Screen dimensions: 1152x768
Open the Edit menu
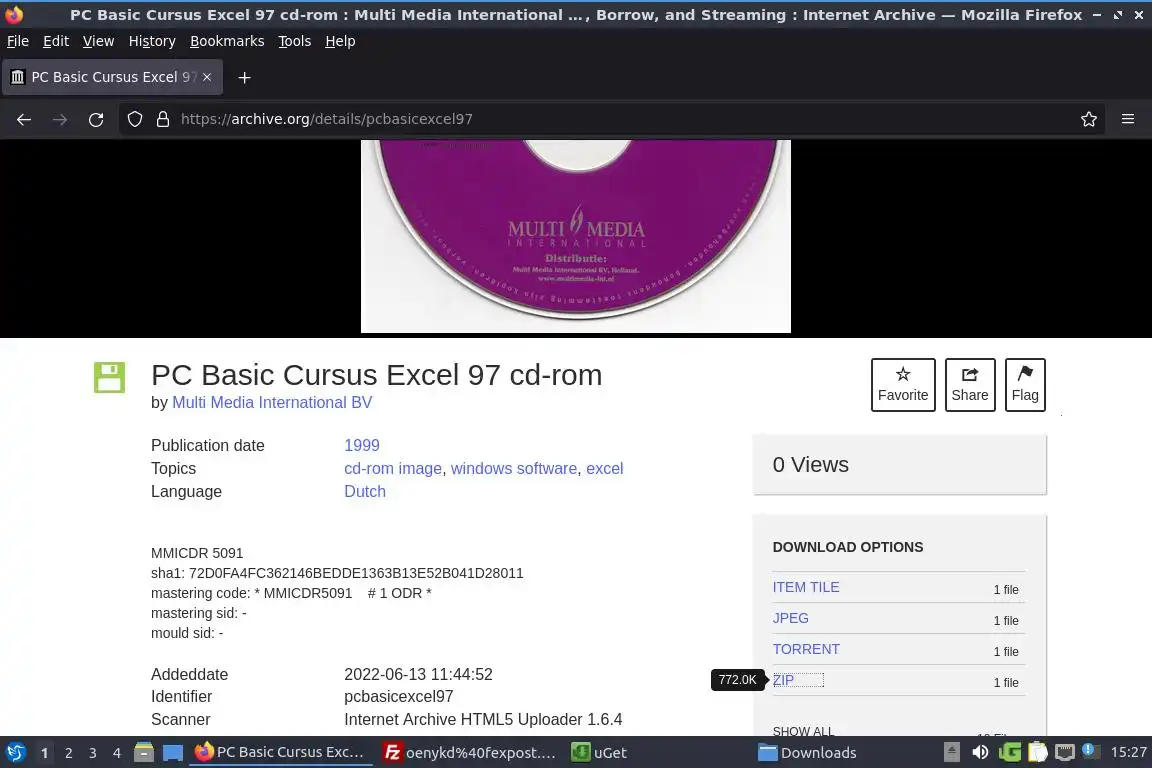(x=56, y=41)
